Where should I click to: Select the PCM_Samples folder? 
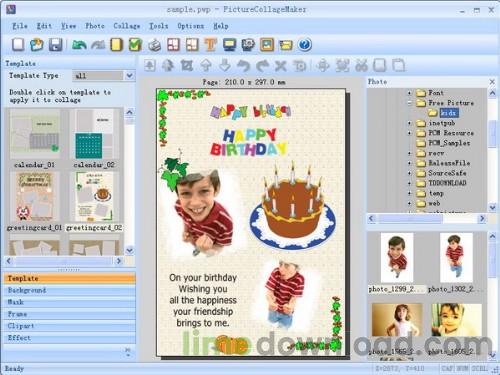(449, 143)
